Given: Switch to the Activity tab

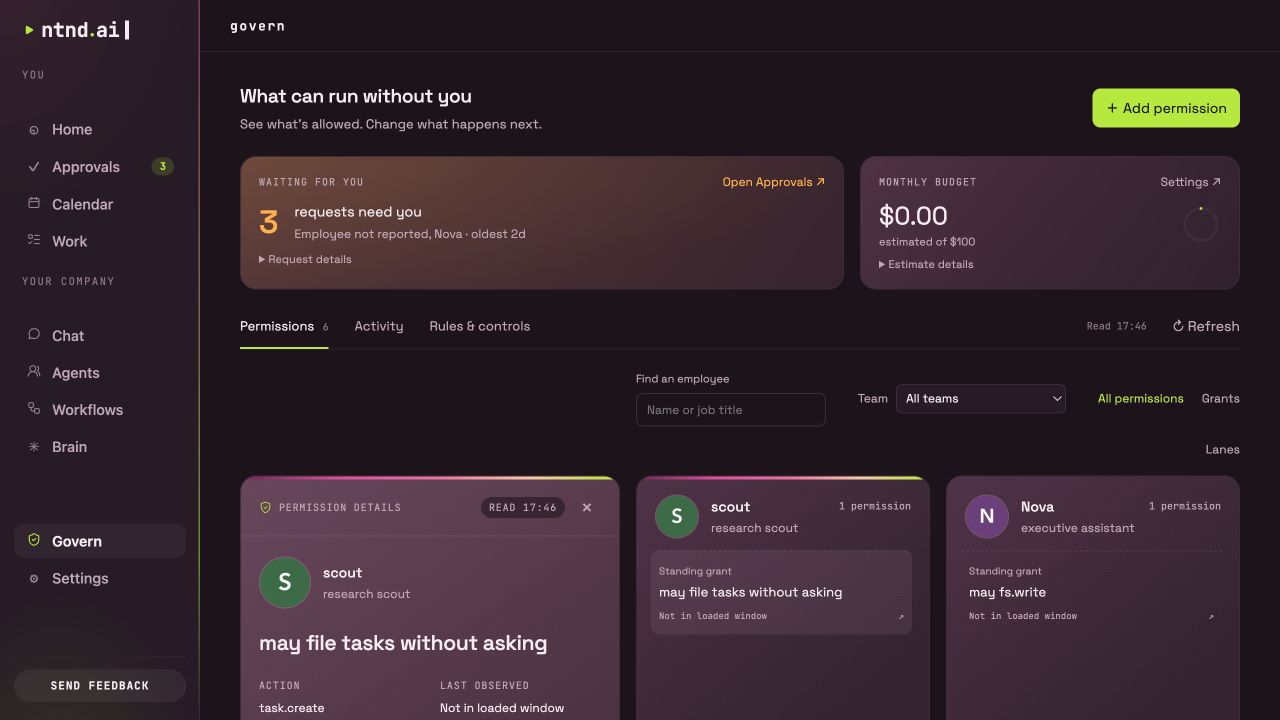Looking at the screenshot, I should pos(379,327).
